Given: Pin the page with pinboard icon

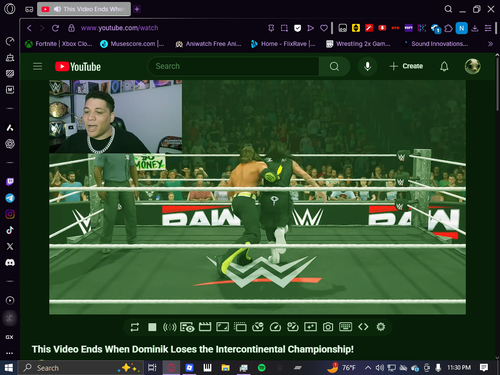Looking at the screenshot, I should click(271, 28).
